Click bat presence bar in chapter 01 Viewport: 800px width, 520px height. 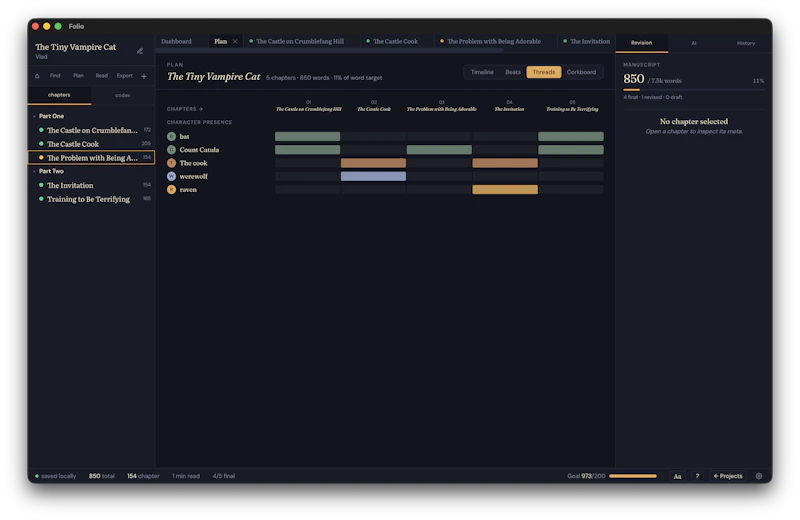(307, 136)
